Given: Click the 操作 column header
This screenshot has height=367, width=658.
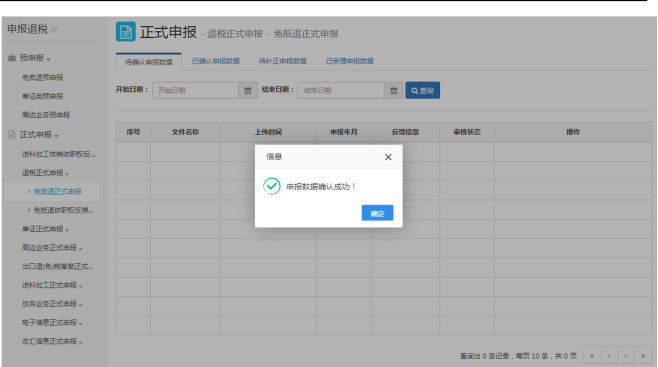Looking at the screenshot, I should (573, 132).
